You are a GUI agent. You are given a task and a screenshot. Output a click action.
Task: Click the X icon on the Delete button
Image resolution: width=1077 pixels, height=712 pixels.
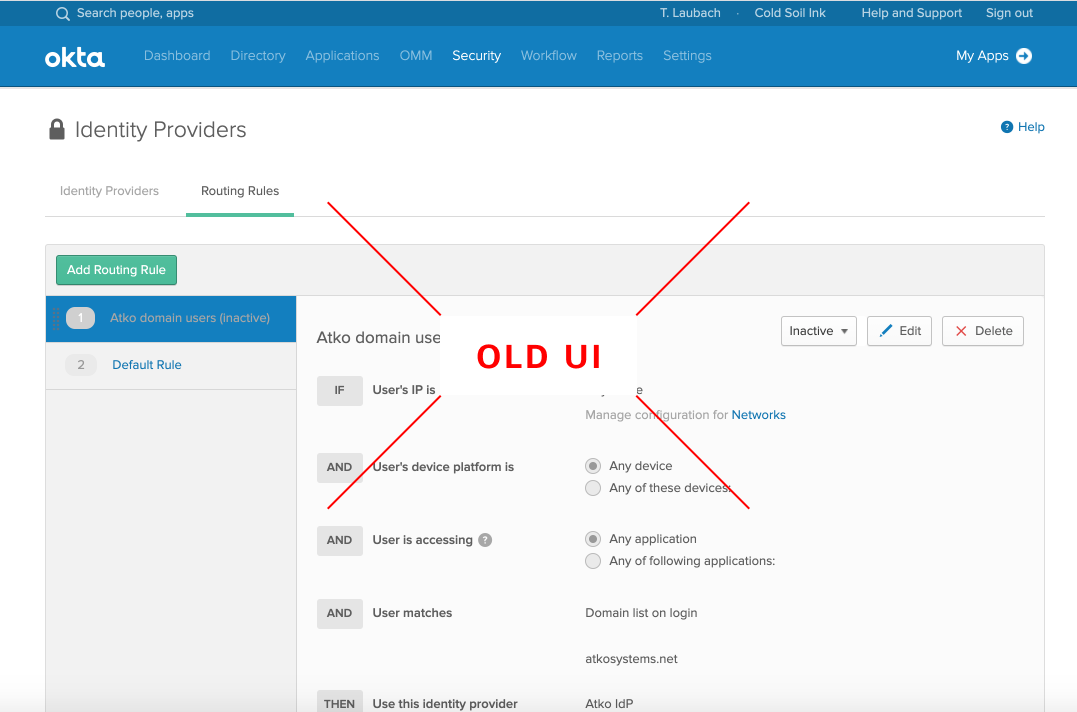[963, 330]
